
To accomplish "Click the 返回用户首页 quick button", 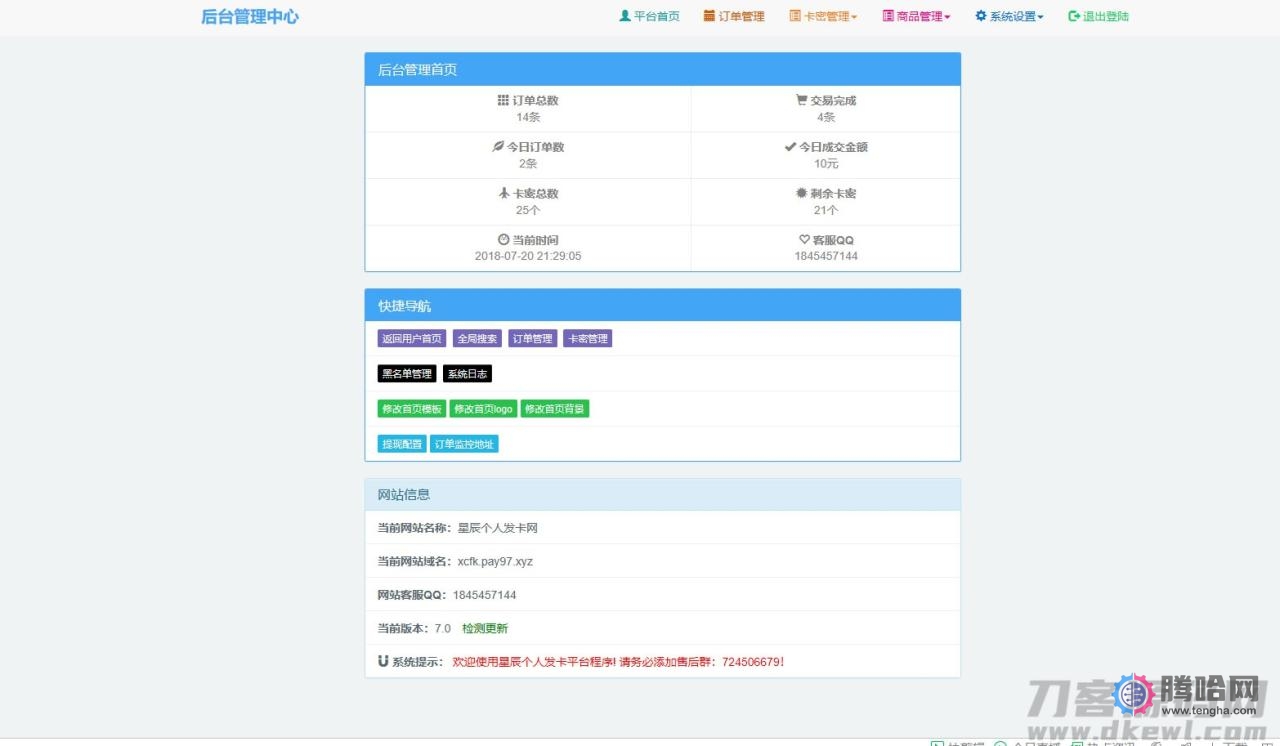I will pyautogui.click(x=412, y=339).
